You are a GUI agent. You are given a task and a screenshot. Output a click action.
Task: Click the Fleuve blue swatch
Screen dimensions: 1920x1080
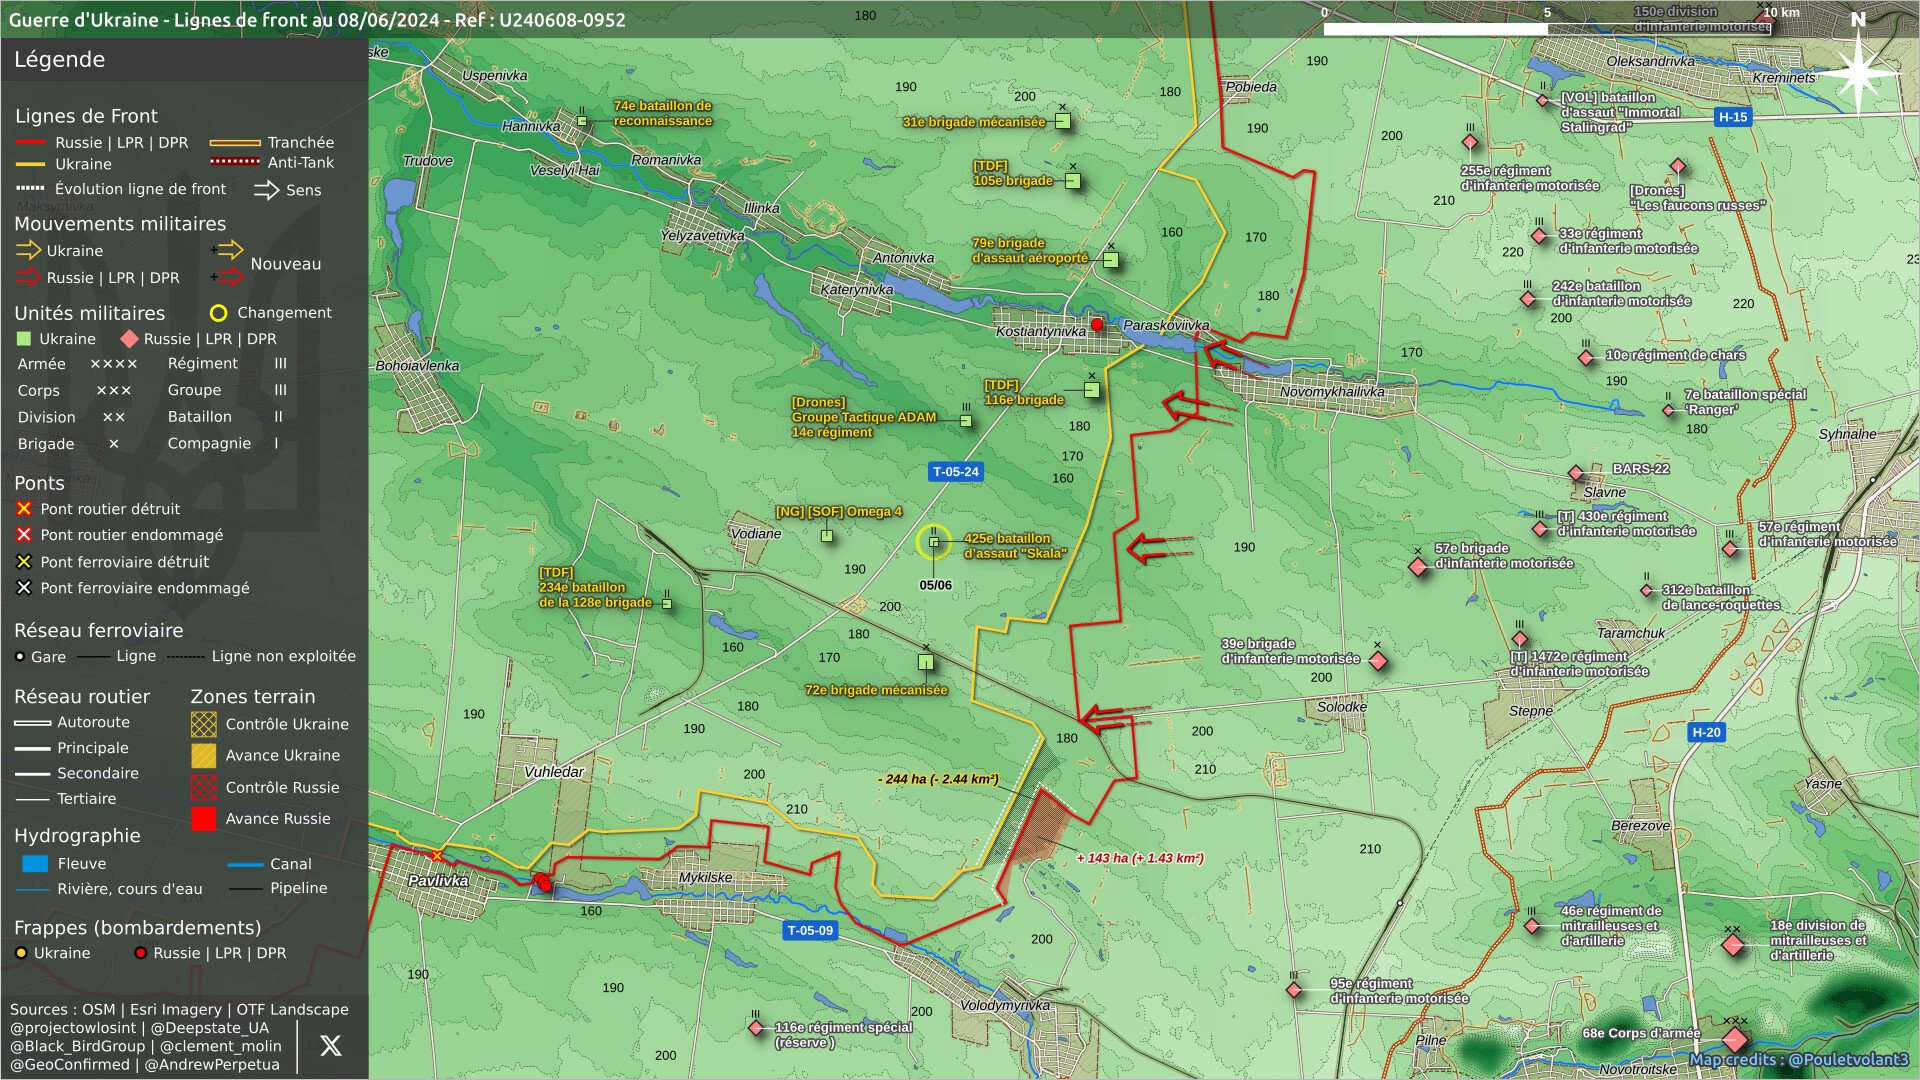(35, 863)
